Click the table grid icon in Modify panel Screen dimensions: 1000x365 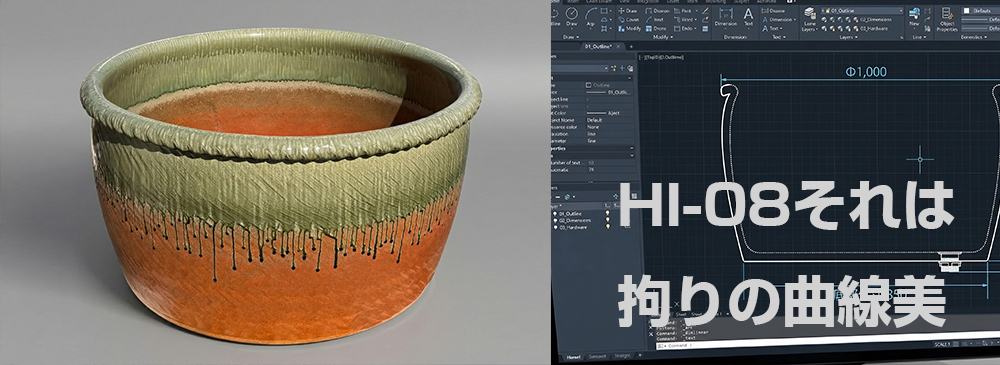pos(705,29)
